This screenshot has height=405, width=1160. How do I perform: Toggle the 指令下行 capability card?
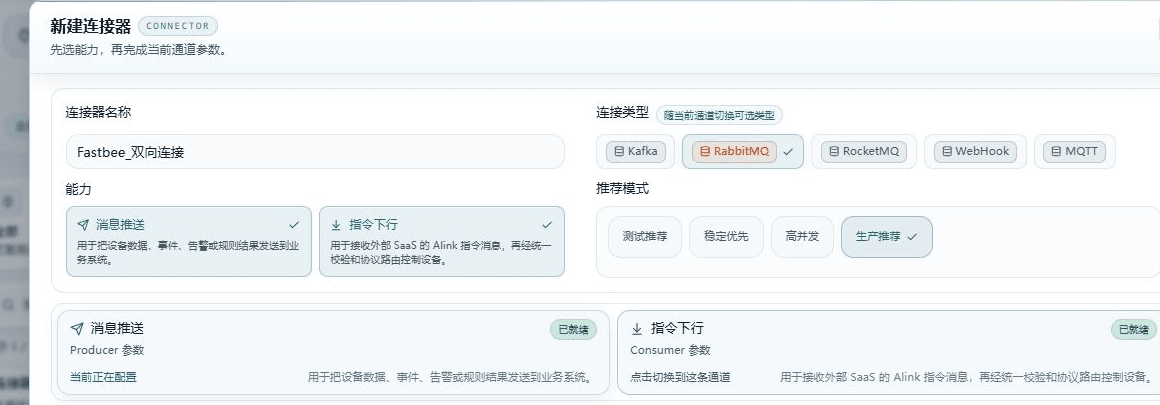(x=442, y=241)
